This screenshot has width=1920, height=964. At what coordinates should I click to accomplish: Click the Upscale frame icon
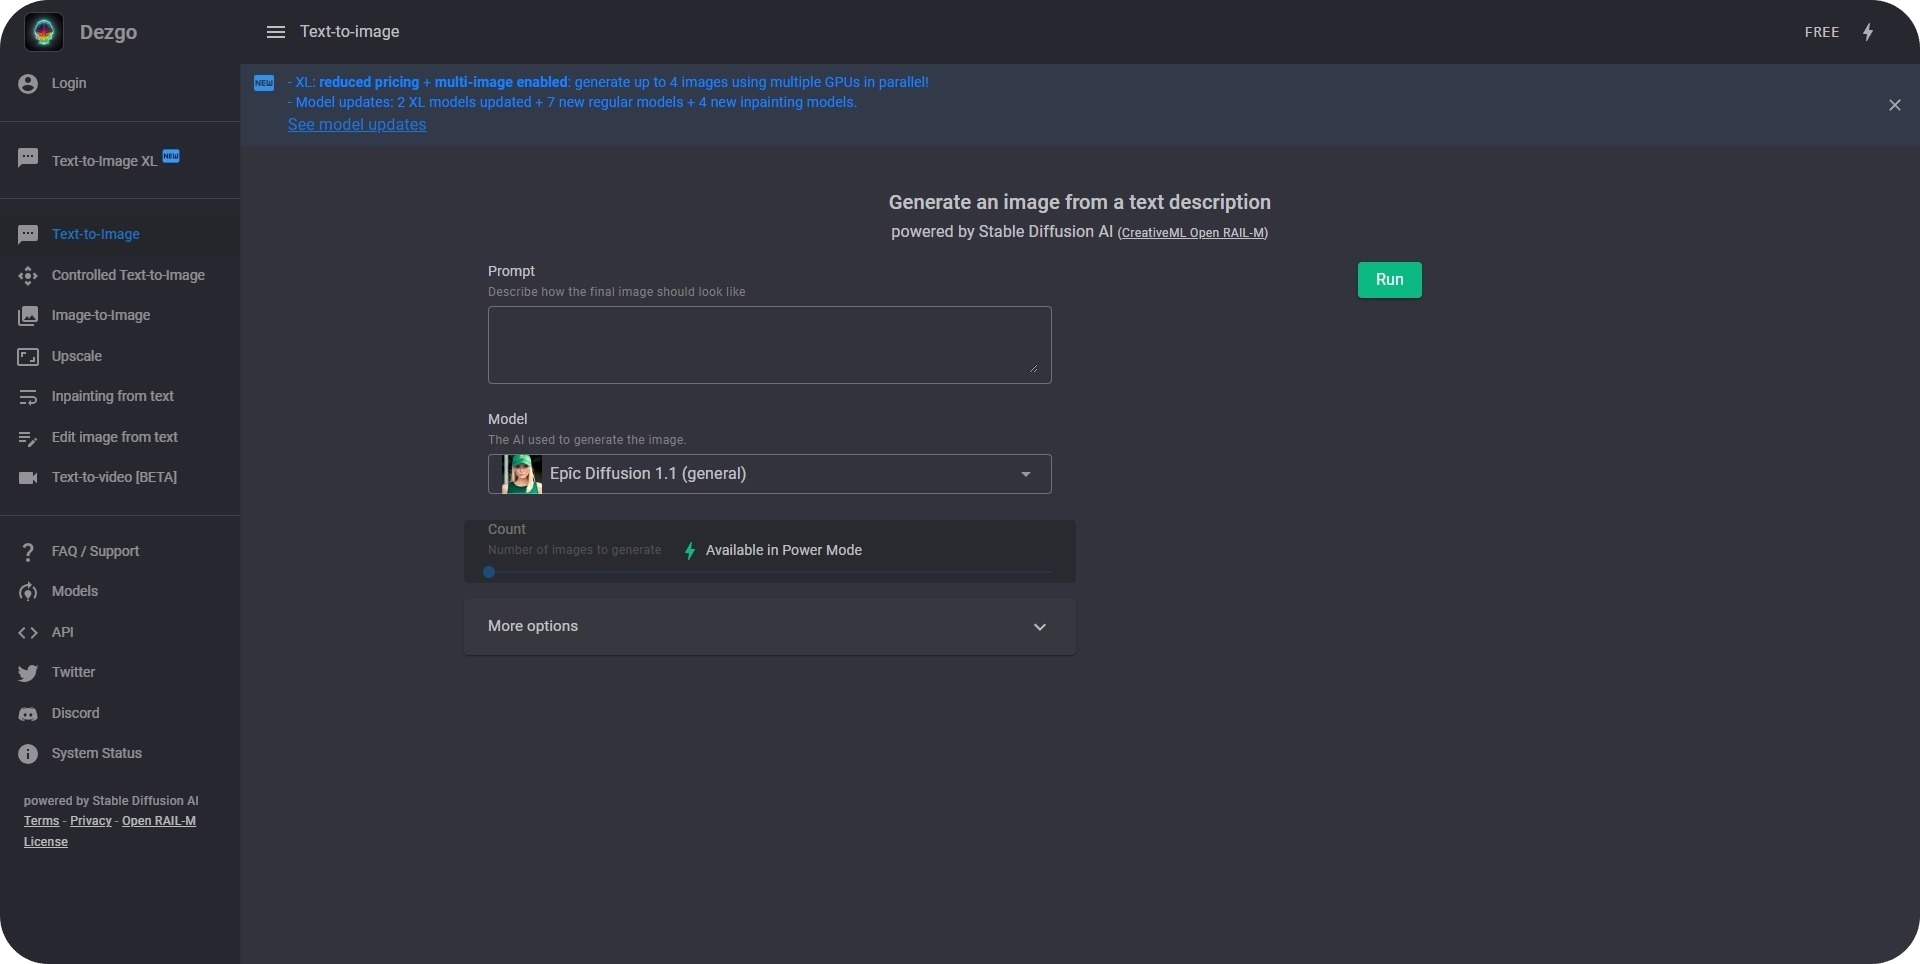pyautogui.click(x=28, y=357)
